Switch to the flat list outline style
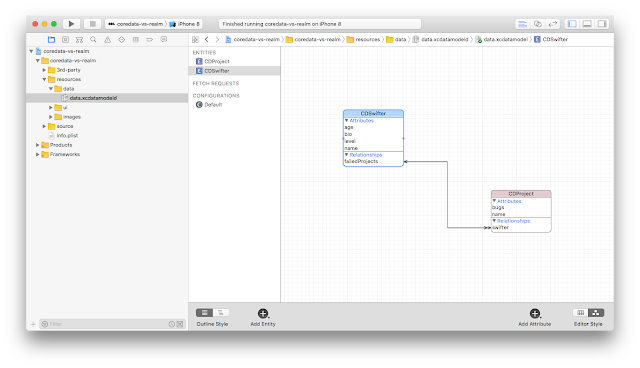640x368 pixels. click(x=204, y=313)
